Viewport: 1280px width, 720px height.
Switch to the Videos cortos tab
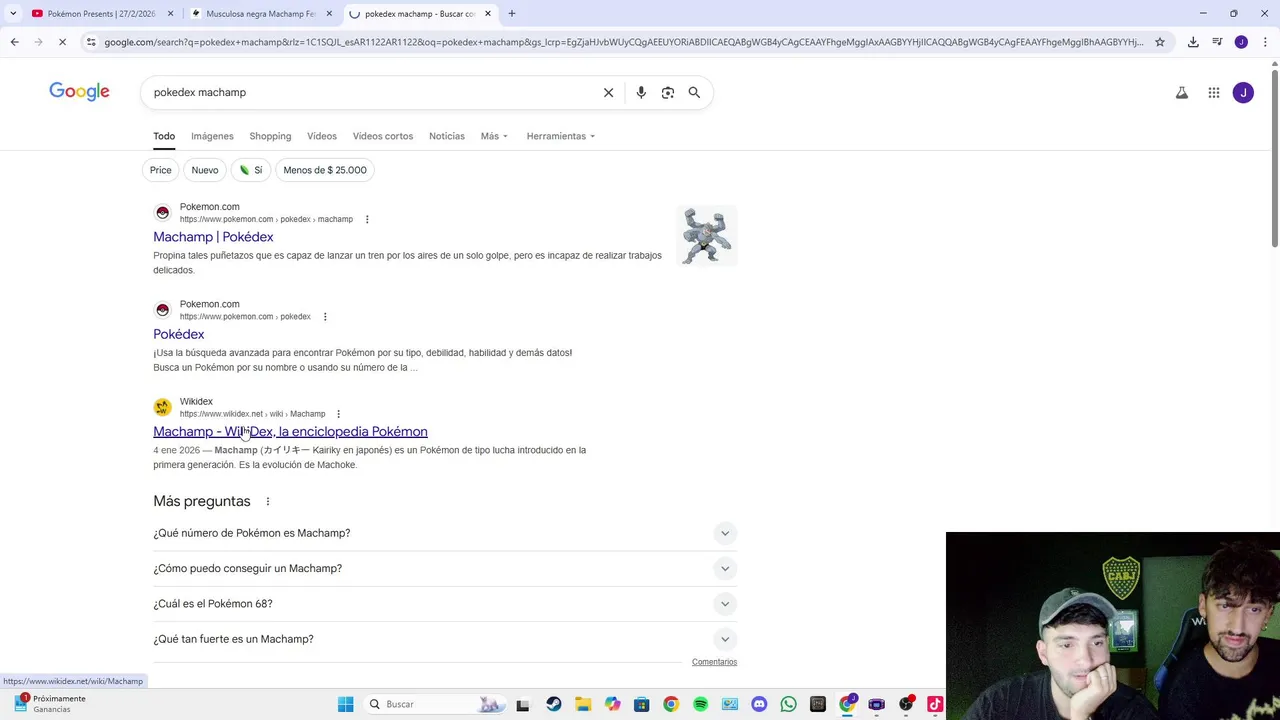[382, 136]
